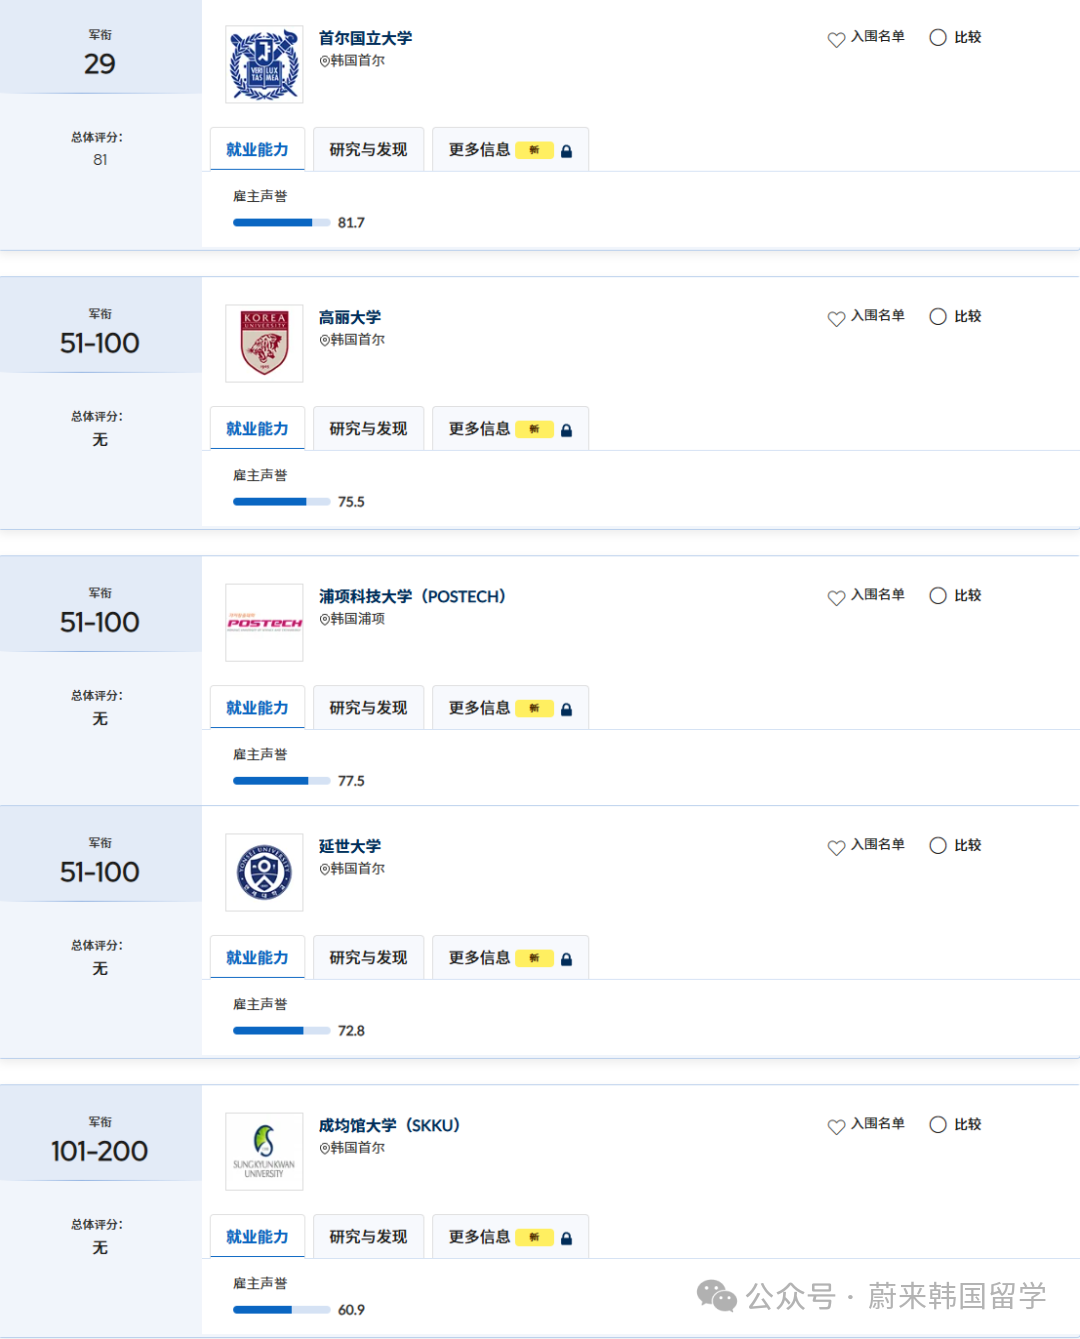The width and height of the screenshot is (1080, 1339).
Task: Enable compare radio for SKKU
Action: pyautogui.click(x=938, y=1125)
